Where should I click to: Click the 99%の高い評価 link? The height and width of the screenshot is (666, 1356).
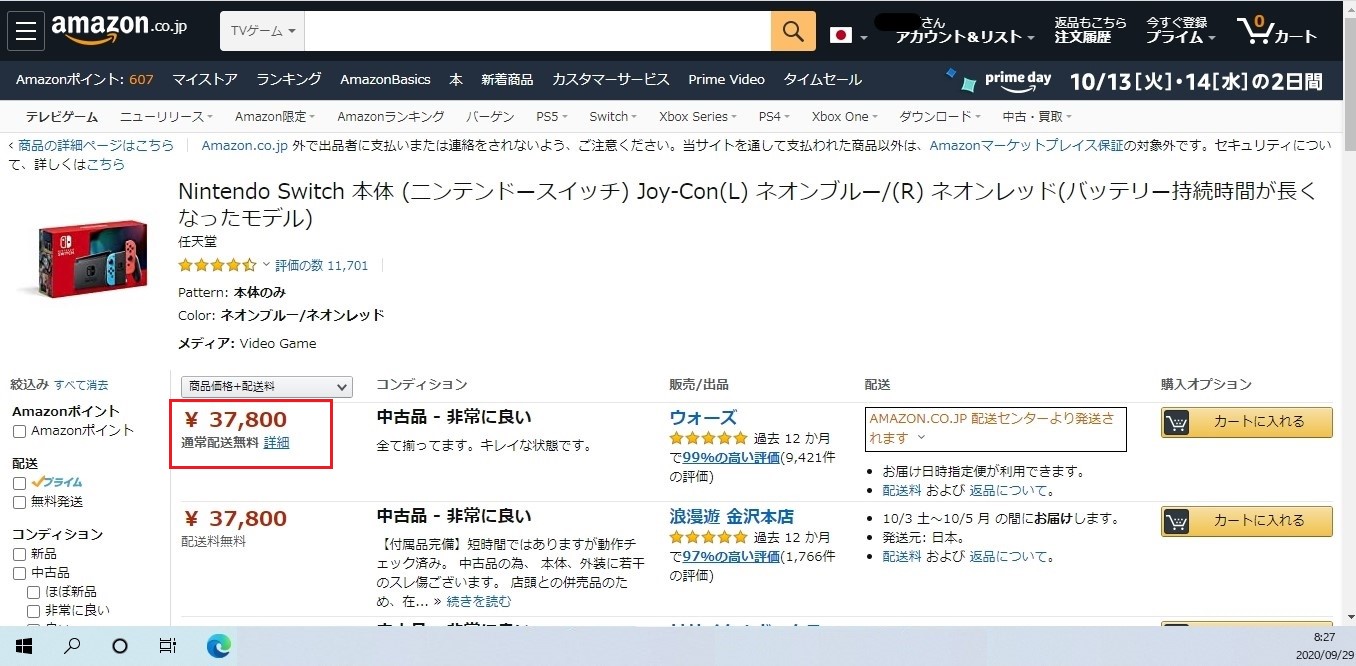pyautogui.click(x=731, y=458)
